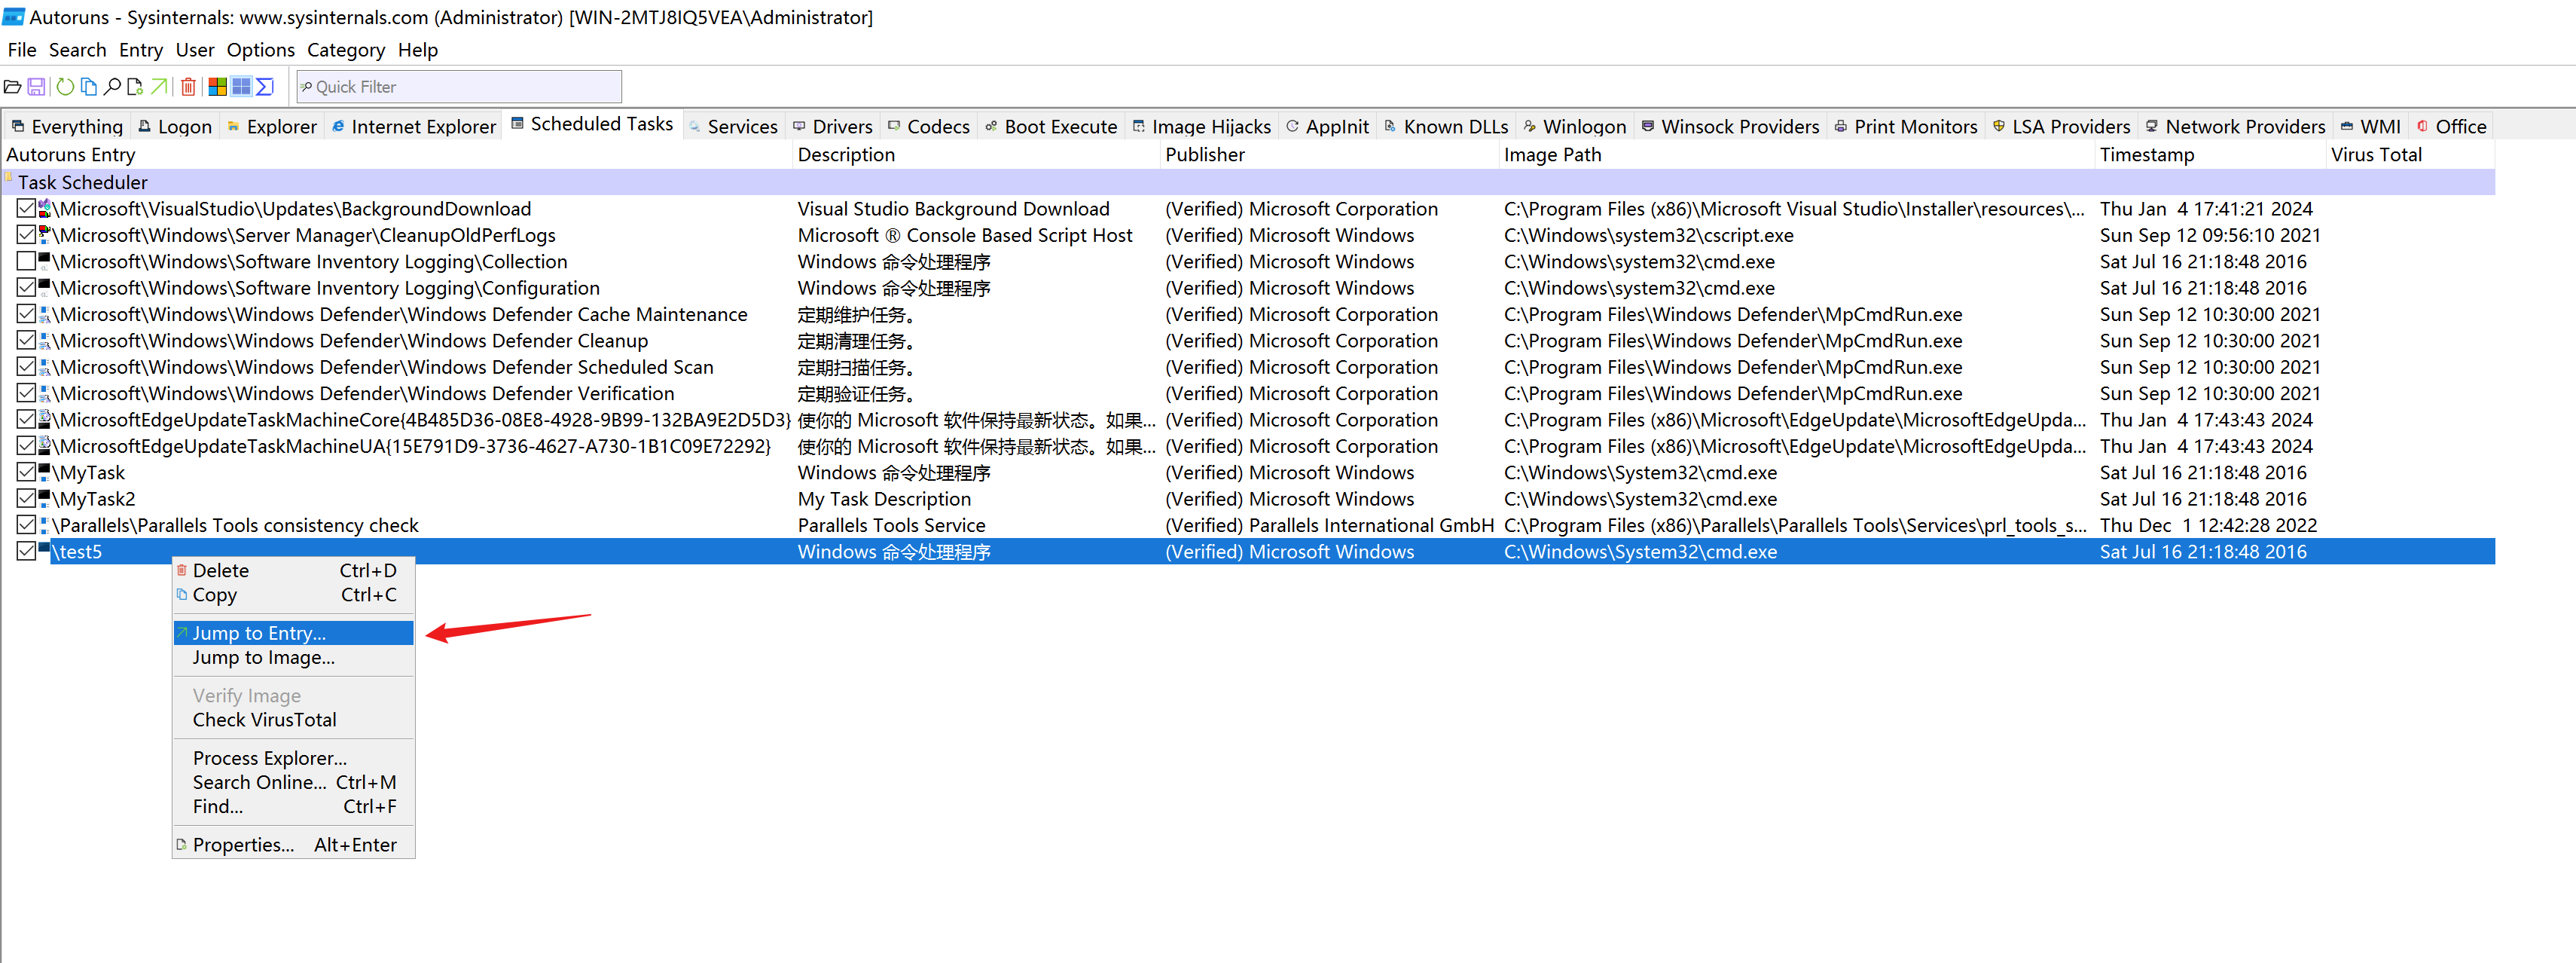Click the Copy toolbar icon
2576x963 pixels.
[x=89, y=87]
